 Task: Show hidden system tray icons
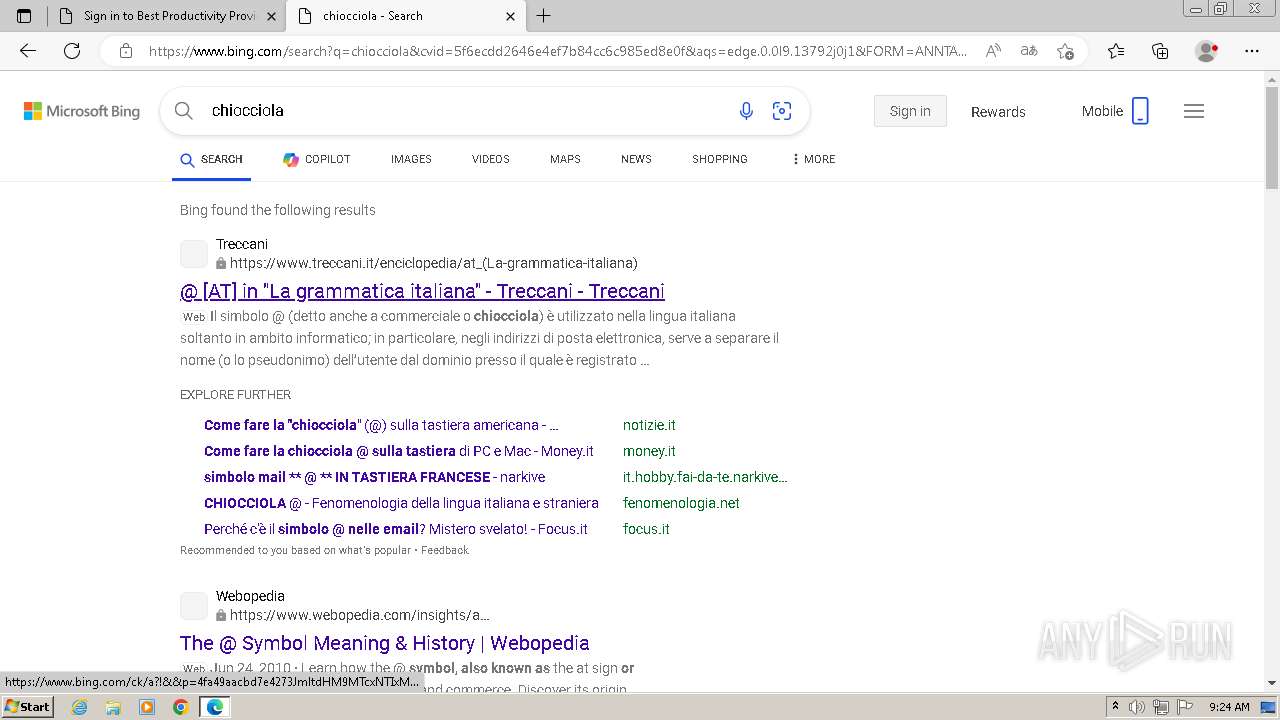(x=1115, y=707)
